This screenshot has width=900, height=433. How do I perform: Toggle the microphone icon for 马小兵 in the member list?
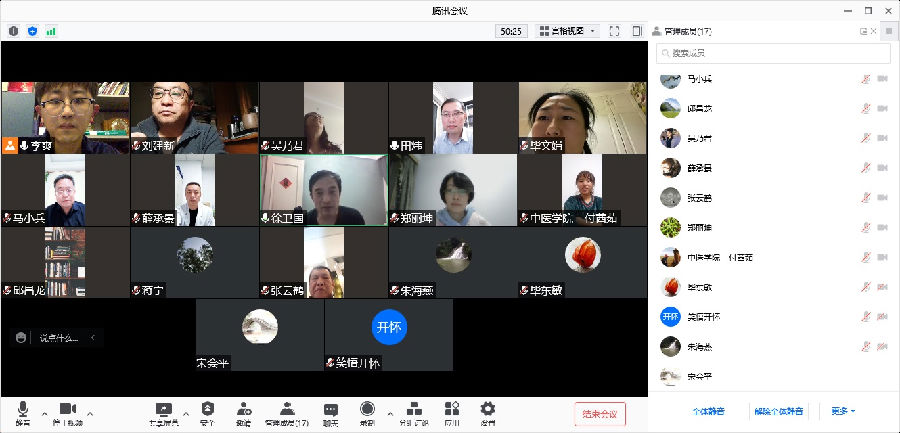[865, 79]
